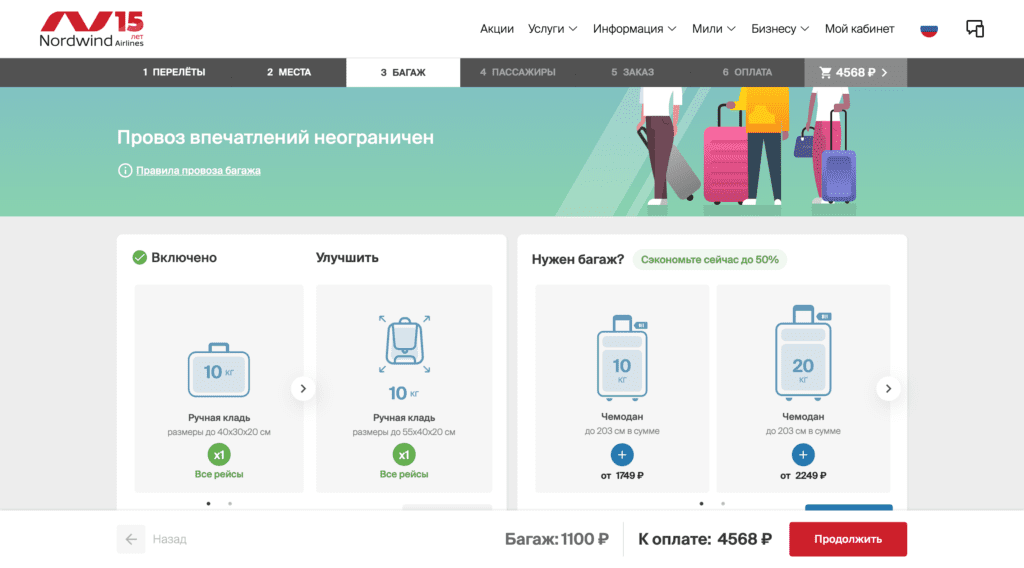
Task: Select second carousel dot in hand luggage card
Action: coord(230,503)
